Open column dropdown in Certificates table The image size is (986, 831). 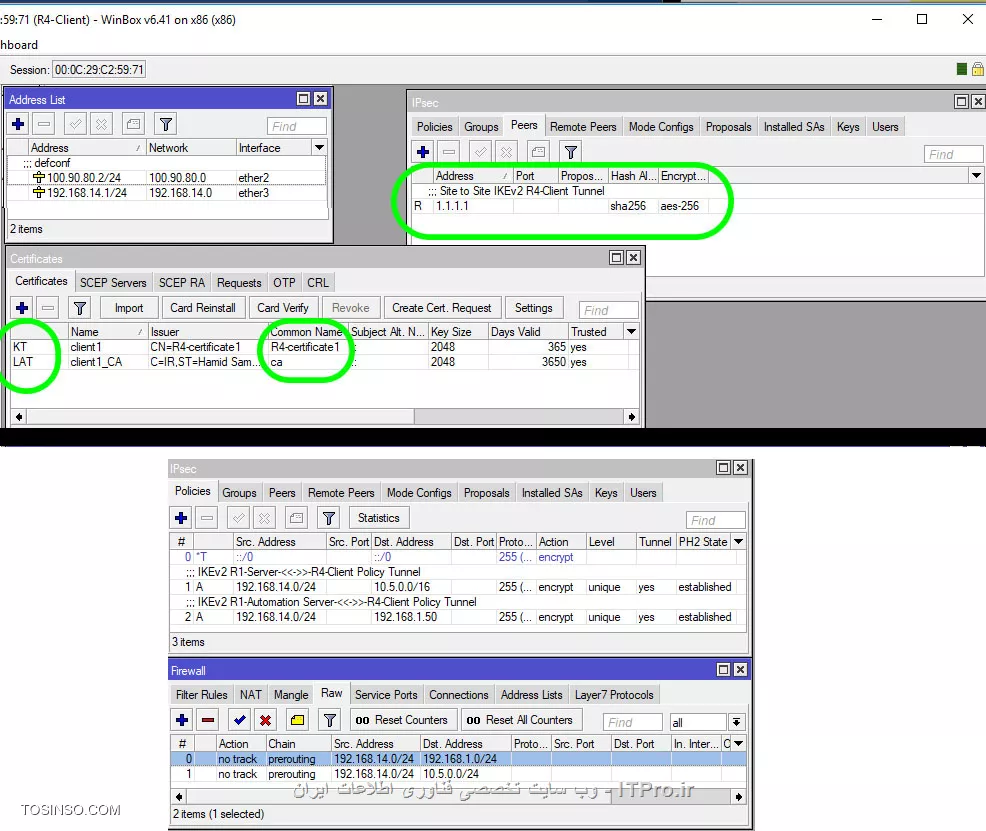(631, 331)
